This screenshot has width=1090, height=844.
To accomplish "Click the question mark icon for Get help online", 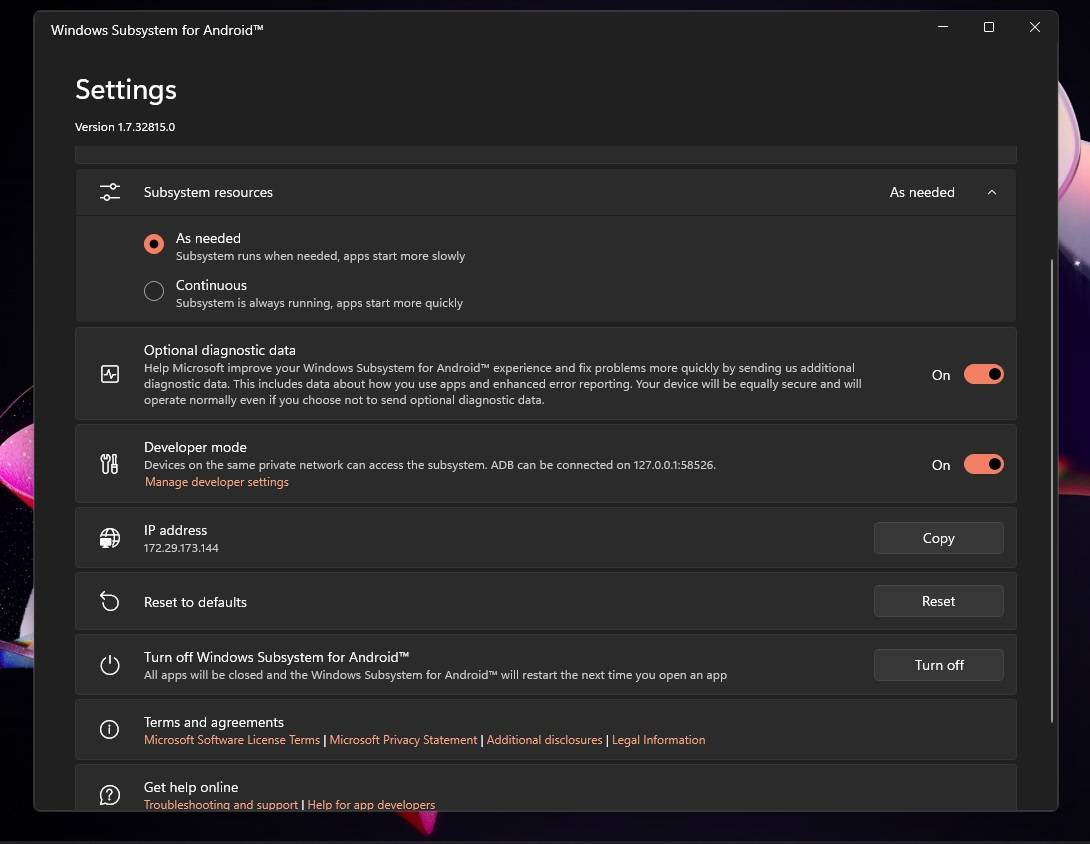I will (x=109, y=794).
